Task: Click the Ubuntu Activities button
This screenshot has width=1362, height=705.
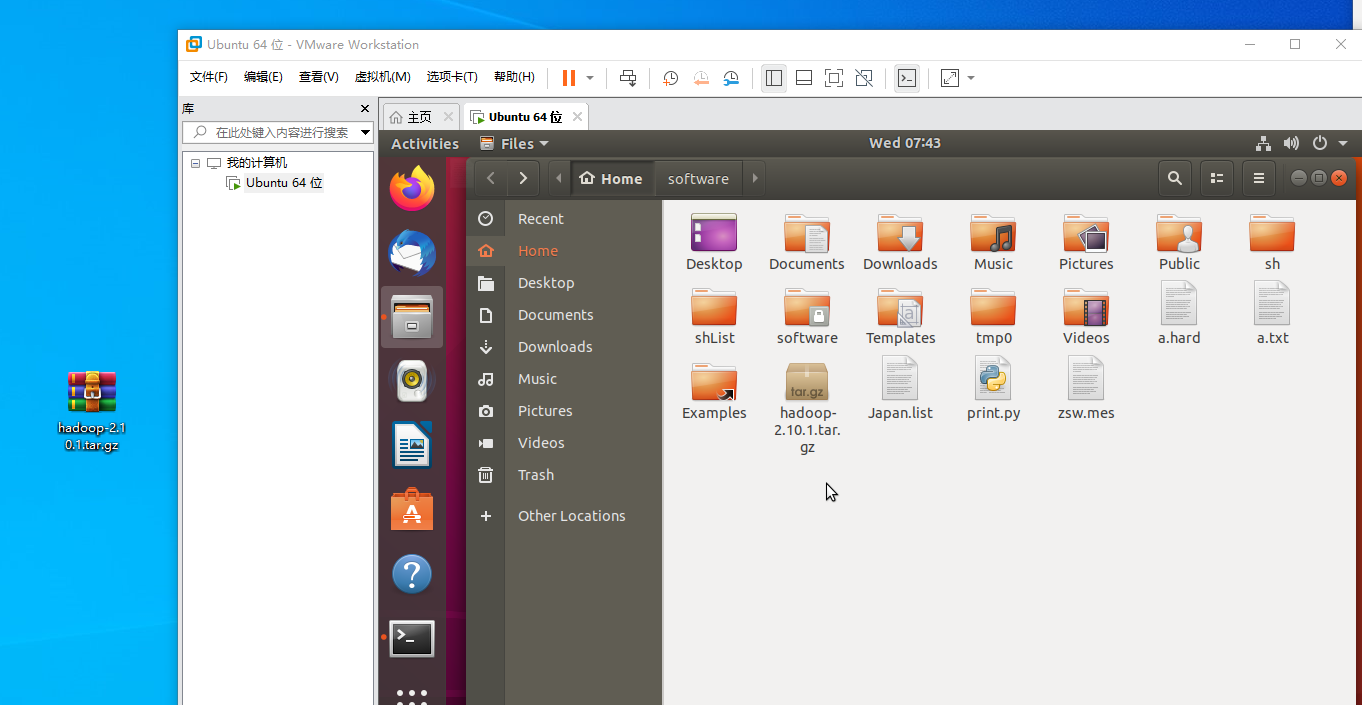Action: (425, 144)
